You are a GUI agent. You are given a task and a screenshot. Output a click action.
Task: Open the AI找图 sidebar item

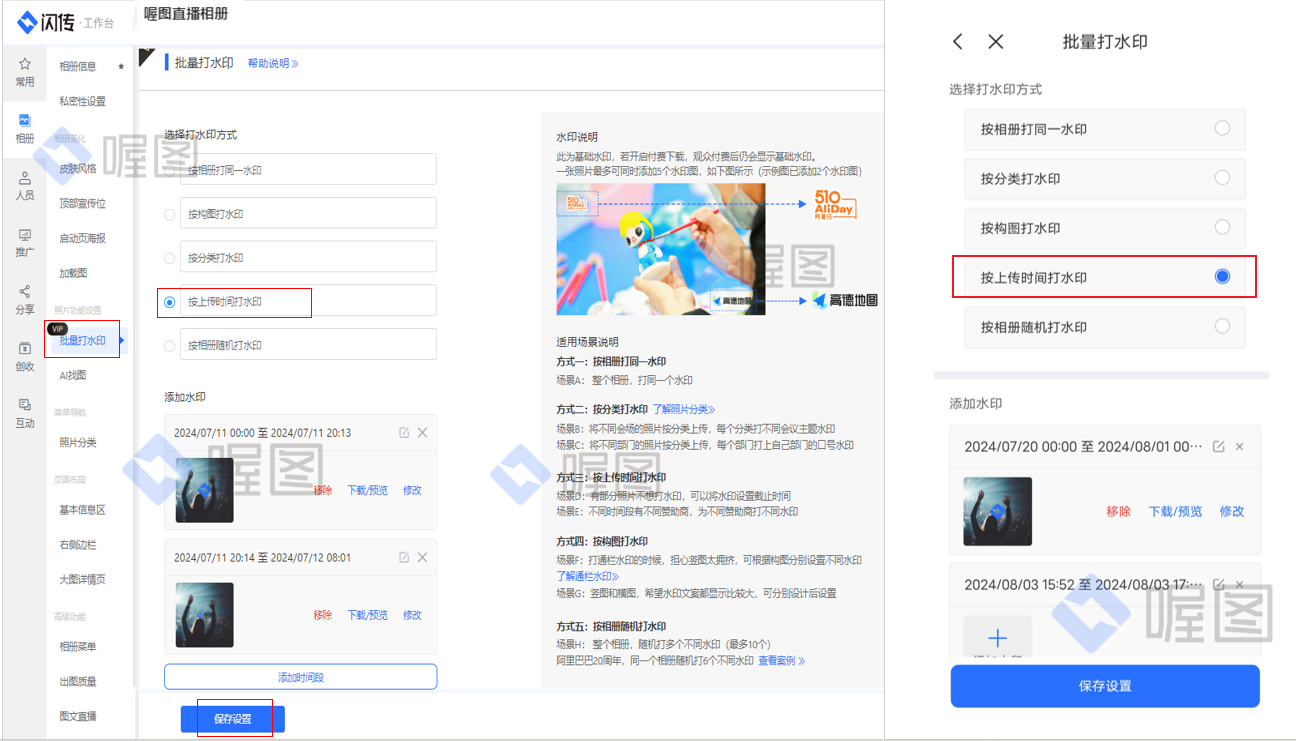[x=73, y=375]
